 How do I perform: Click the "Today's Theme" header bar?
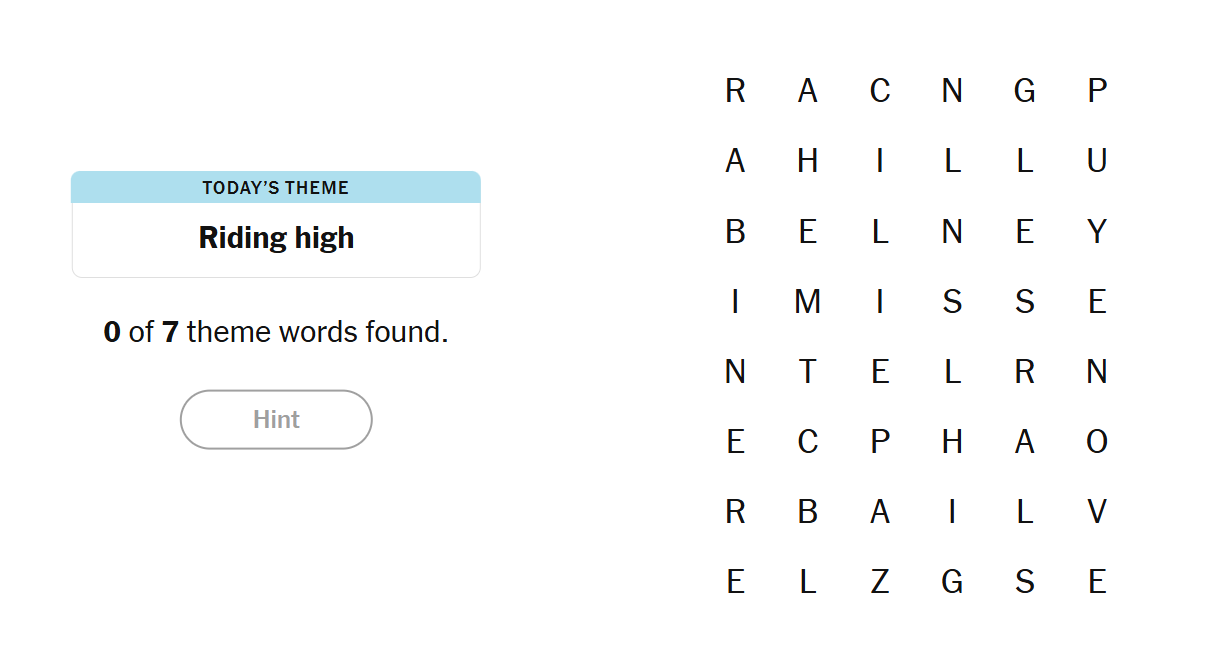pyautogui.click(x=276, y=188)
